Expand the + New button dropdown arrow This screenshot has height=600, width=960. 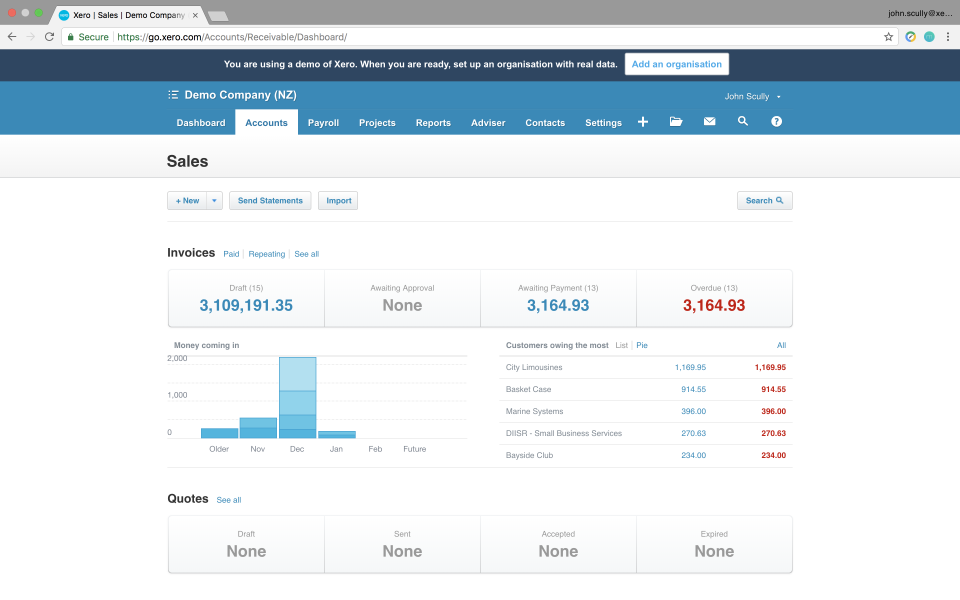(x=212, y=200)
